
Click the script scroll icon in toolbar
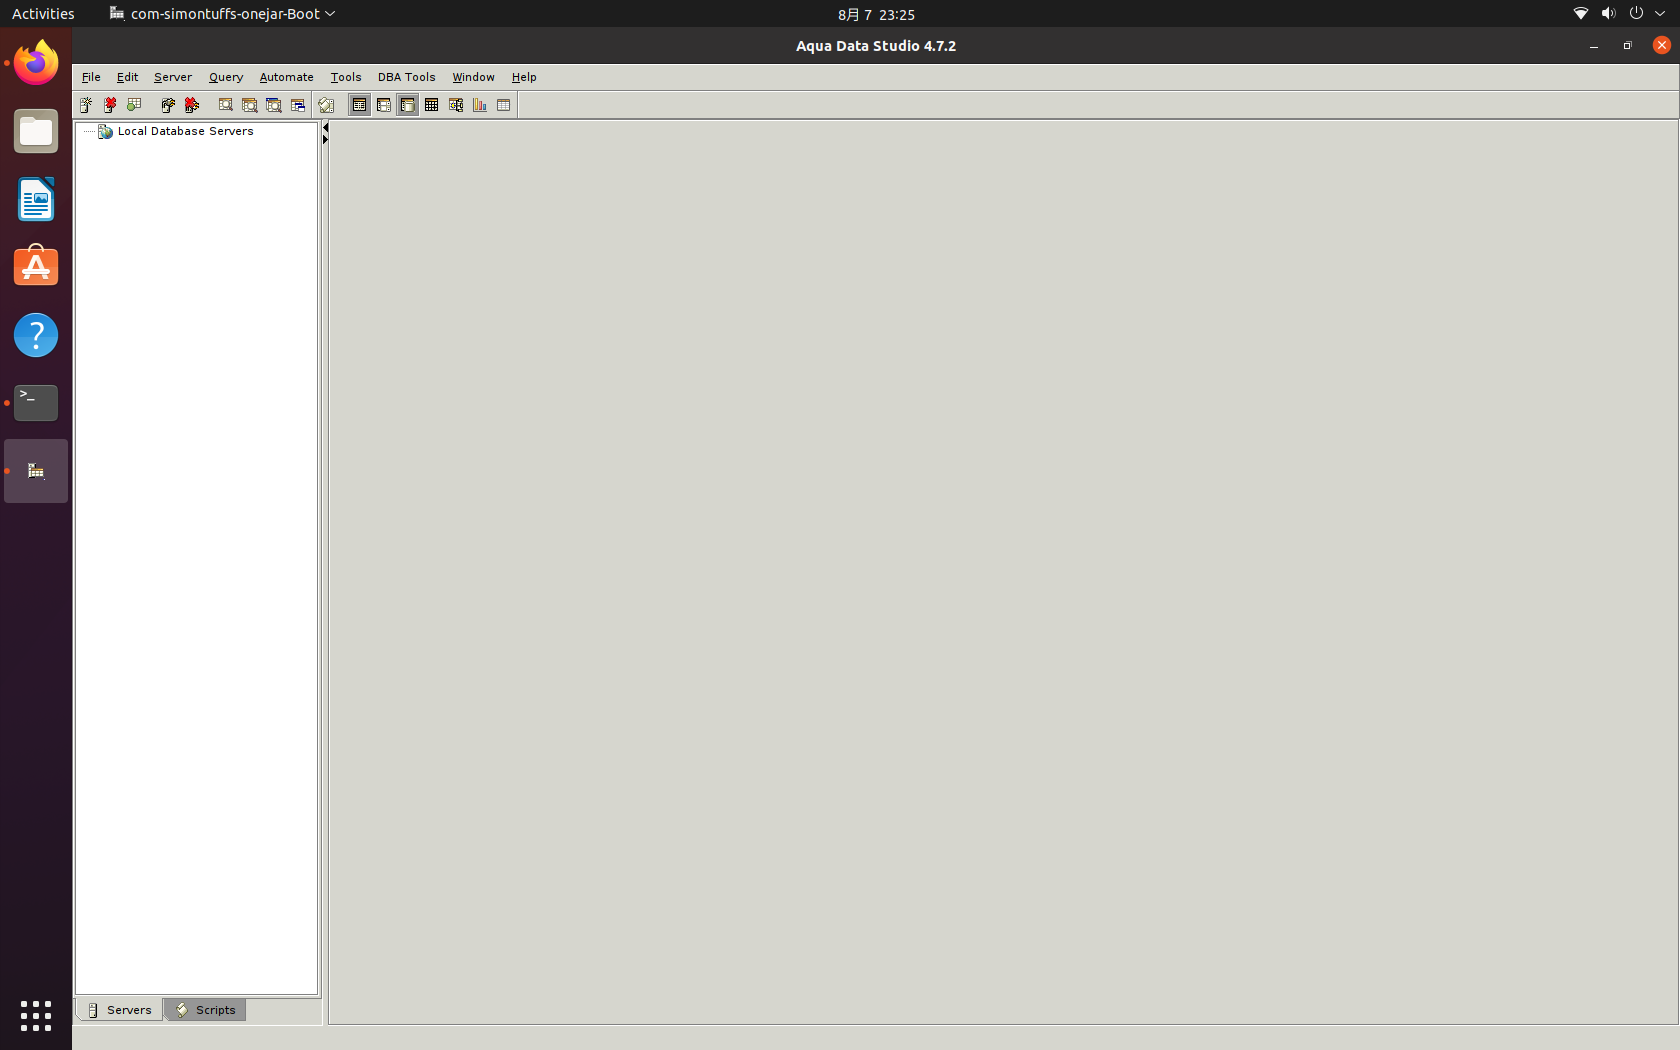326,105
